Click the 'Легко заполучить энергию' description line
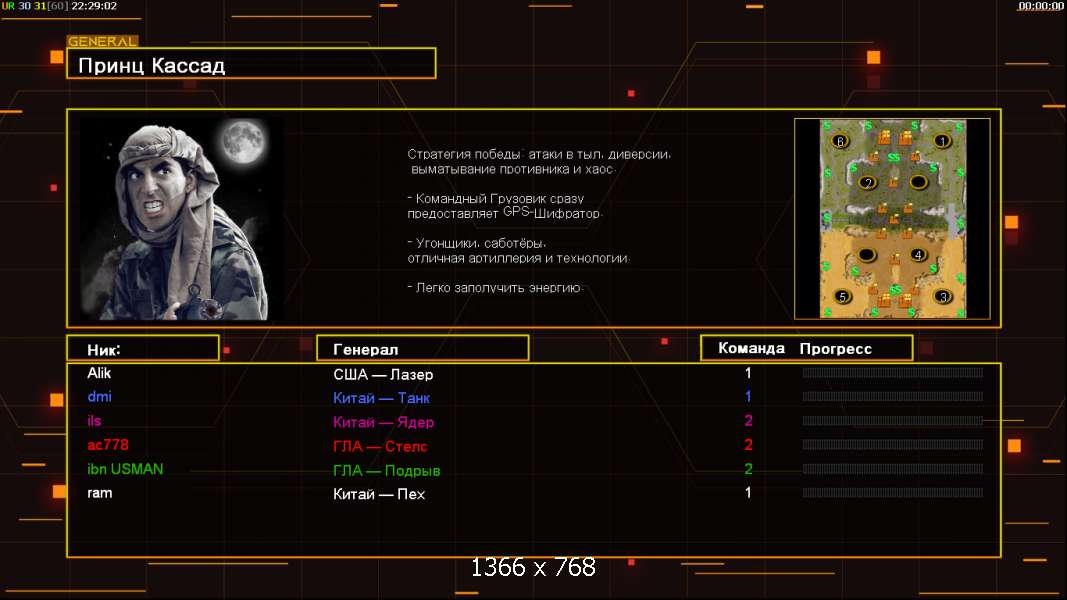Image resolution: width=1067 pixels, height=600 pixels. coord(495,288)
